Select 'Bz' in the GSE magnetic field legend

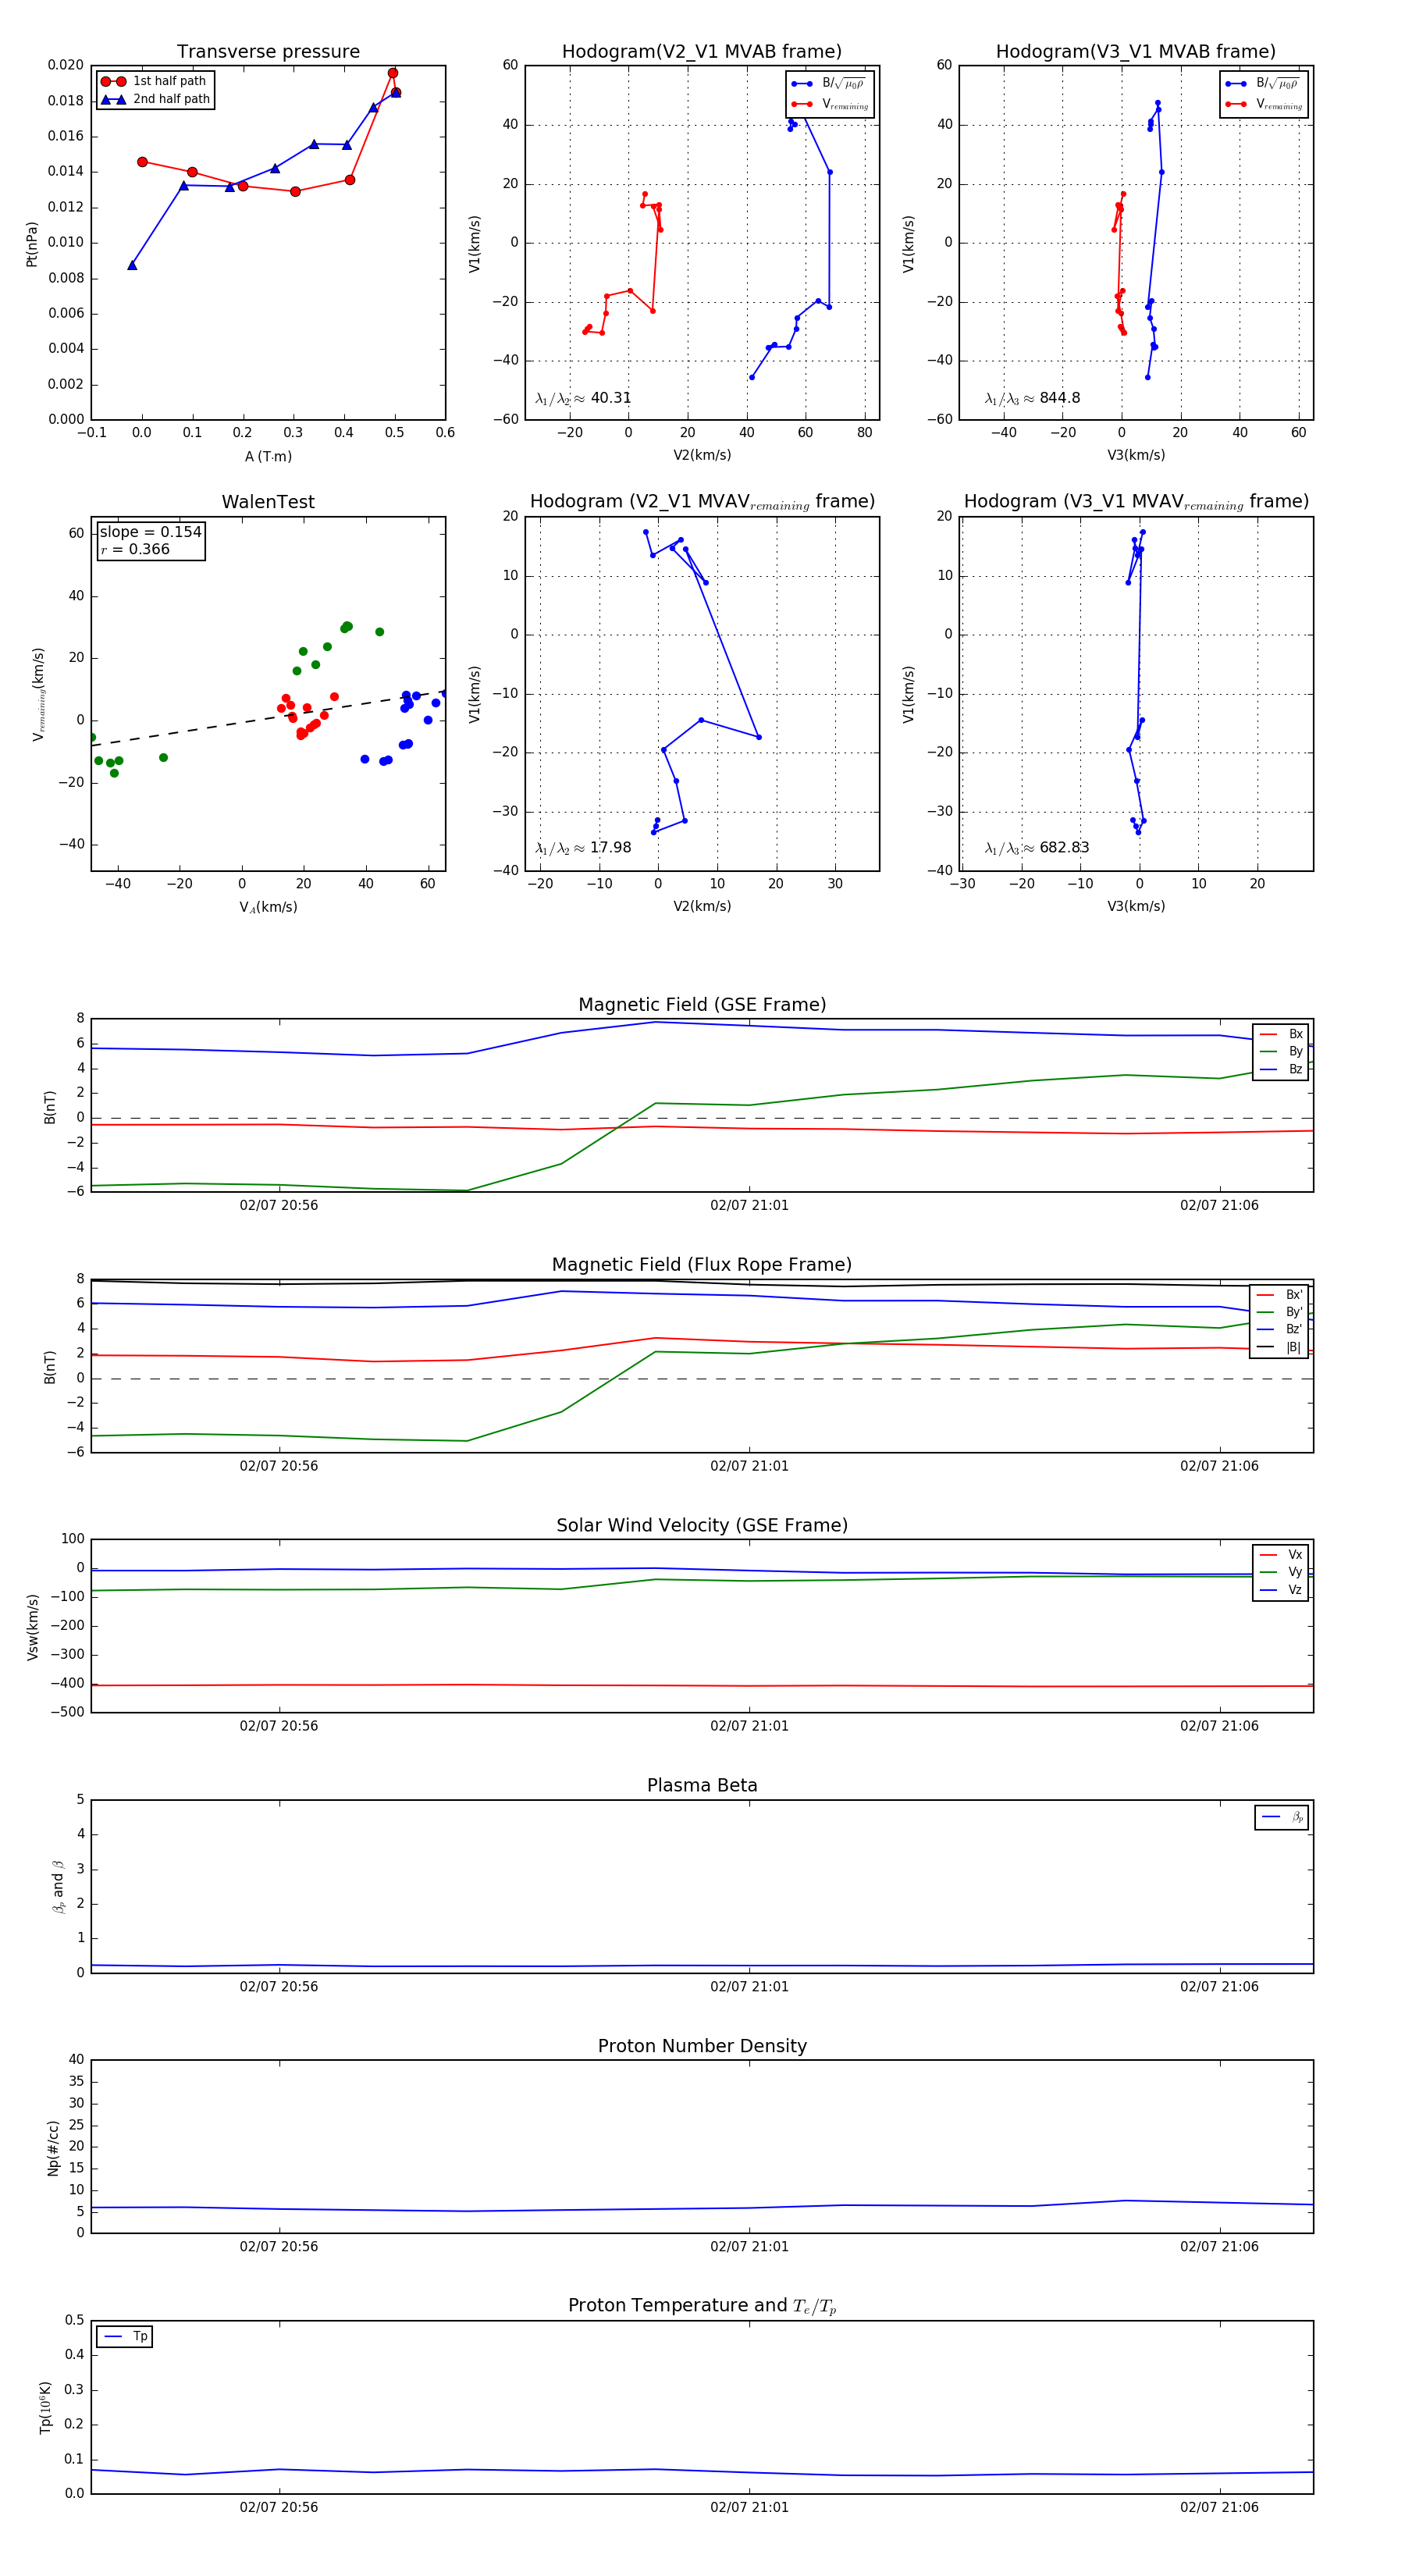(1281, 1069)
